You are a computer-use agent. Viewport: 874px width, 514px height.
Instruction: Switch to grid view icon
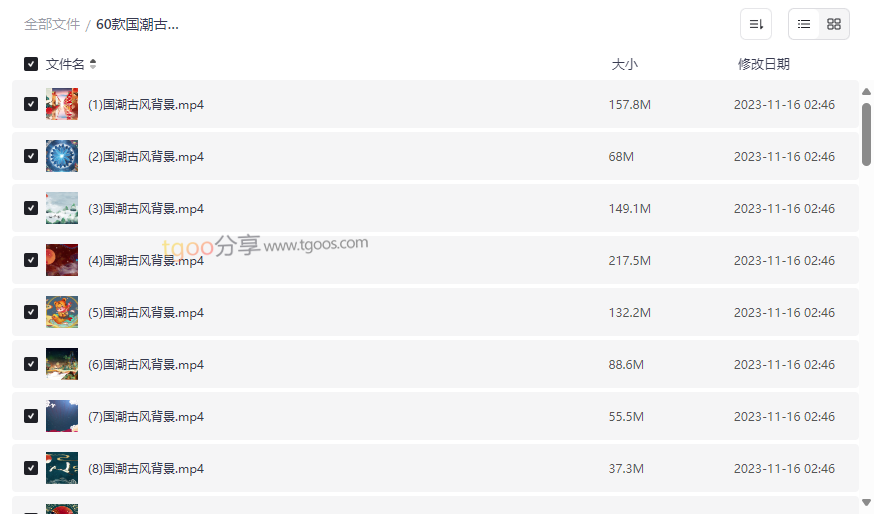(834, 24)
